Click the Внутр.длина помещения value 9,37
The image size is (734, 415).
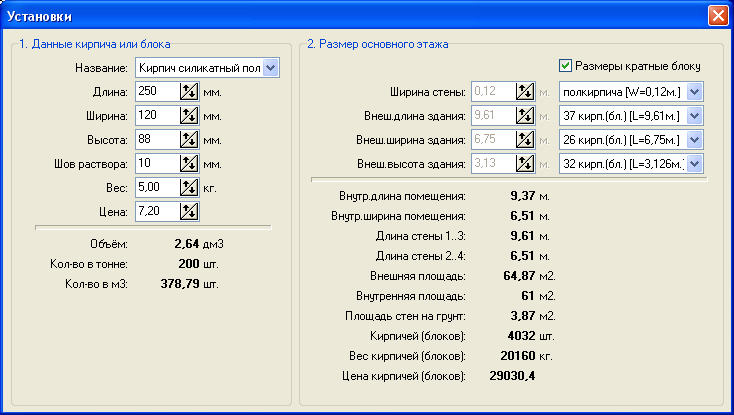523,196
